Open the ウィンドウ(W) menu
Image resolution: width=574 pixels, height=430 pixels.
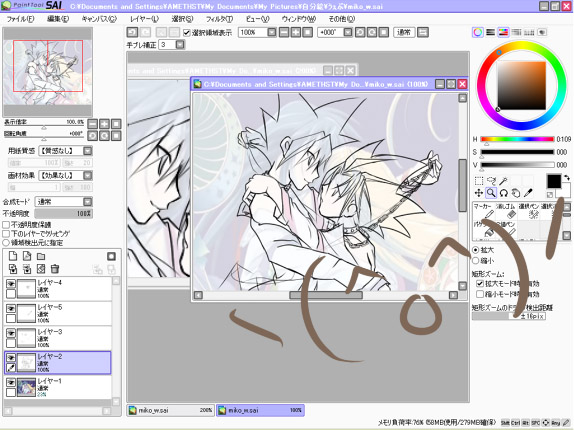(299, 19)
